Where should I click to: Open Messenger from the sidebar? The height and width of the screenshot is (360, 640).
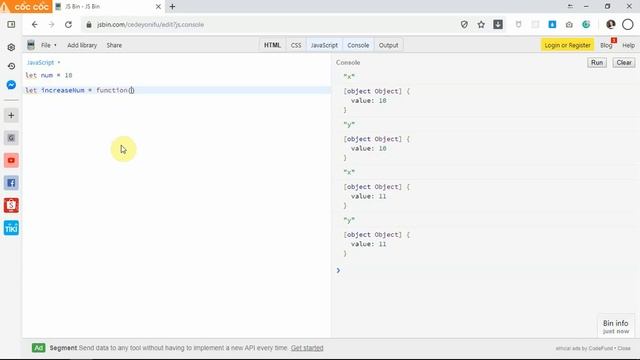11,85
